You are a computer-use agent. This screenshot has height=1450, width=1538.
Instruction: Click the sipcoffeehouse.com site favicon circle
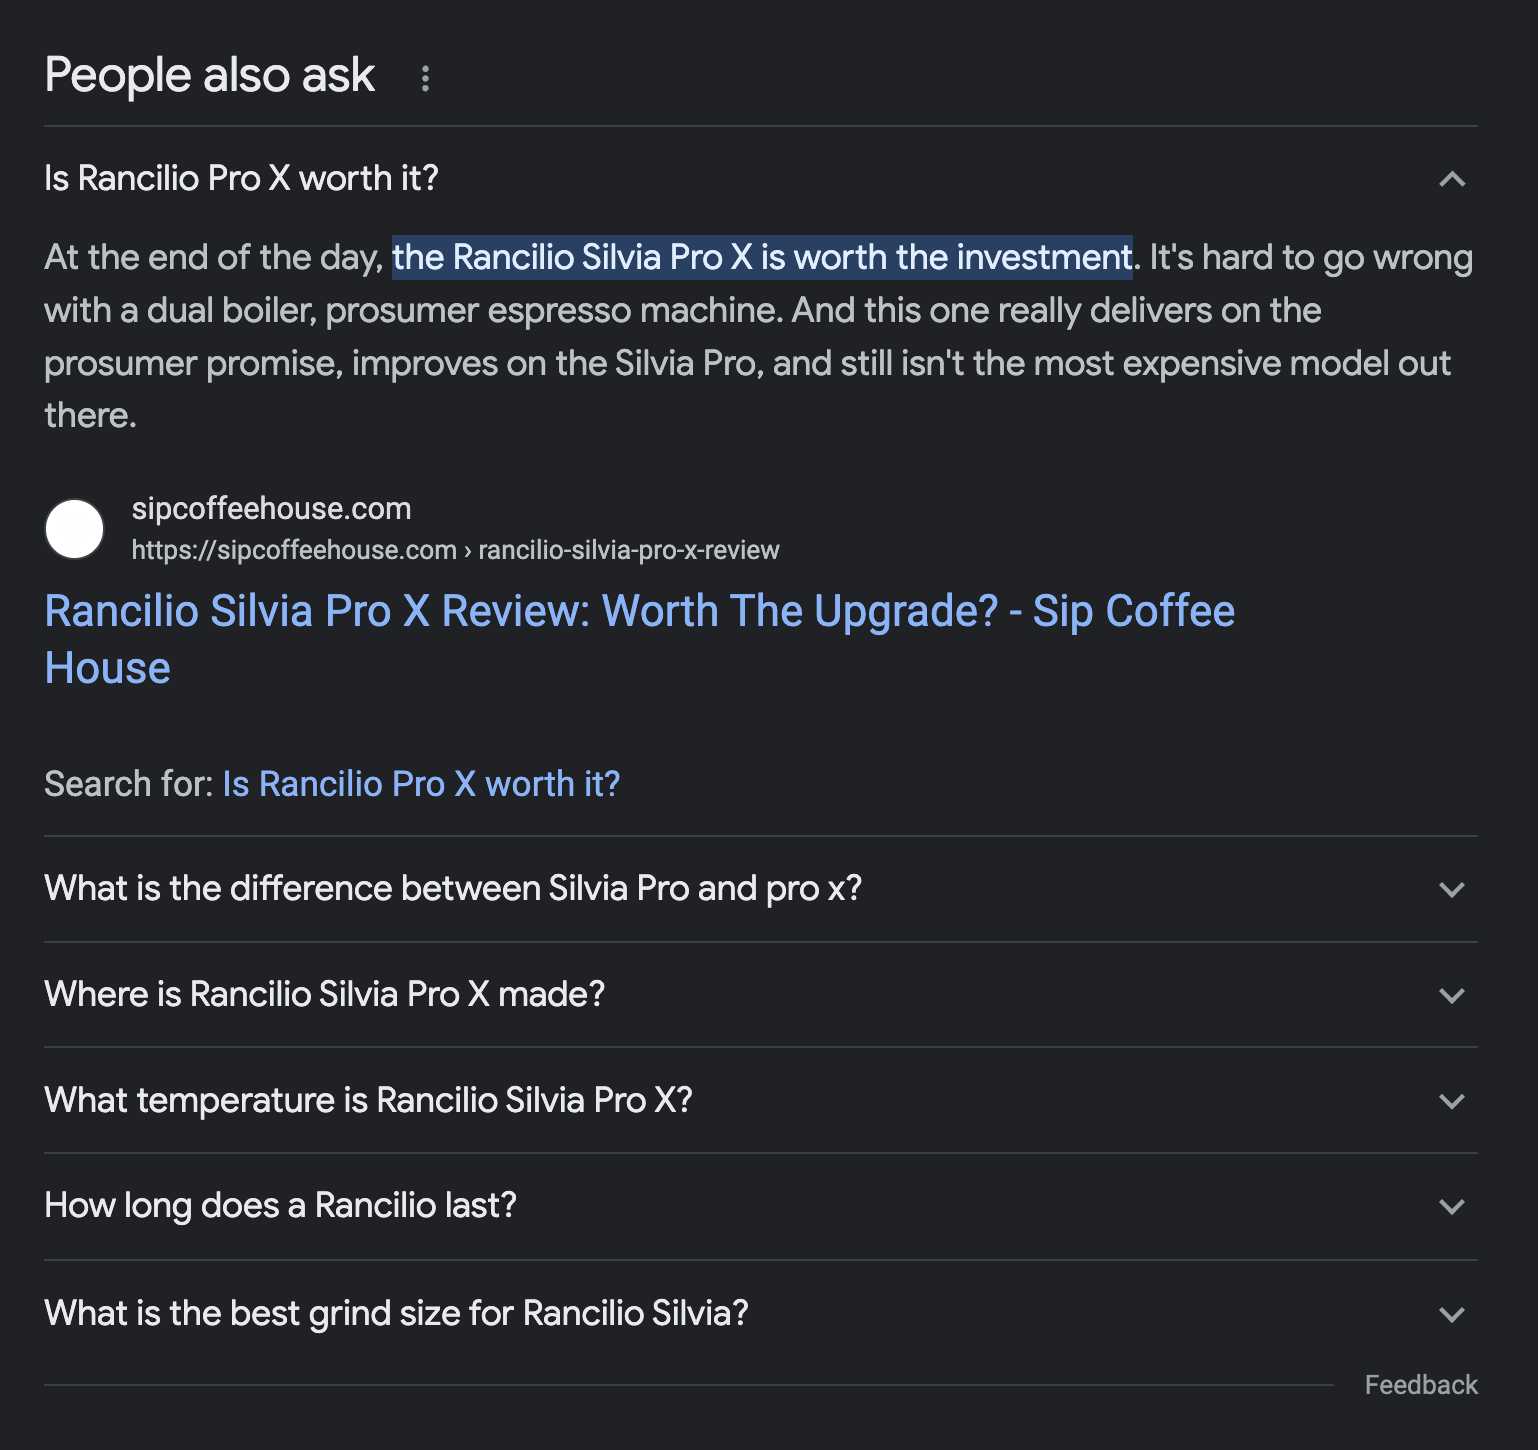[x=75, y=529]
